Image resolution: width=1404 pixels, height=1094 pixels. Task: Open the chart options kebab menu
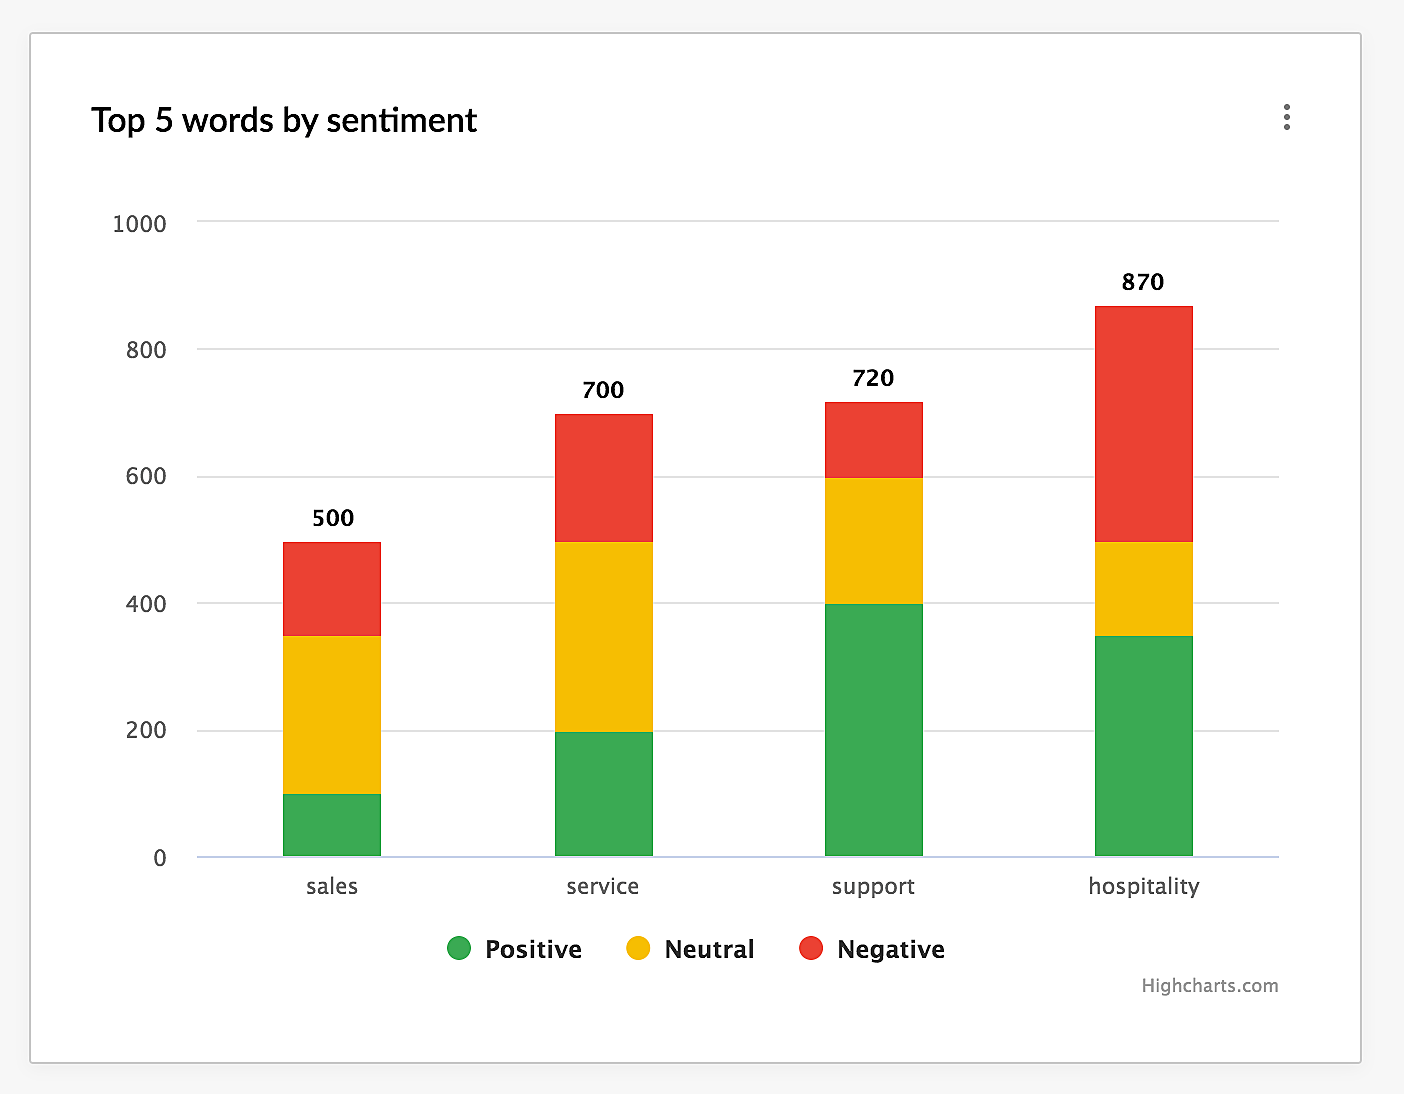pyautogui.click(x=1286, y=117)
